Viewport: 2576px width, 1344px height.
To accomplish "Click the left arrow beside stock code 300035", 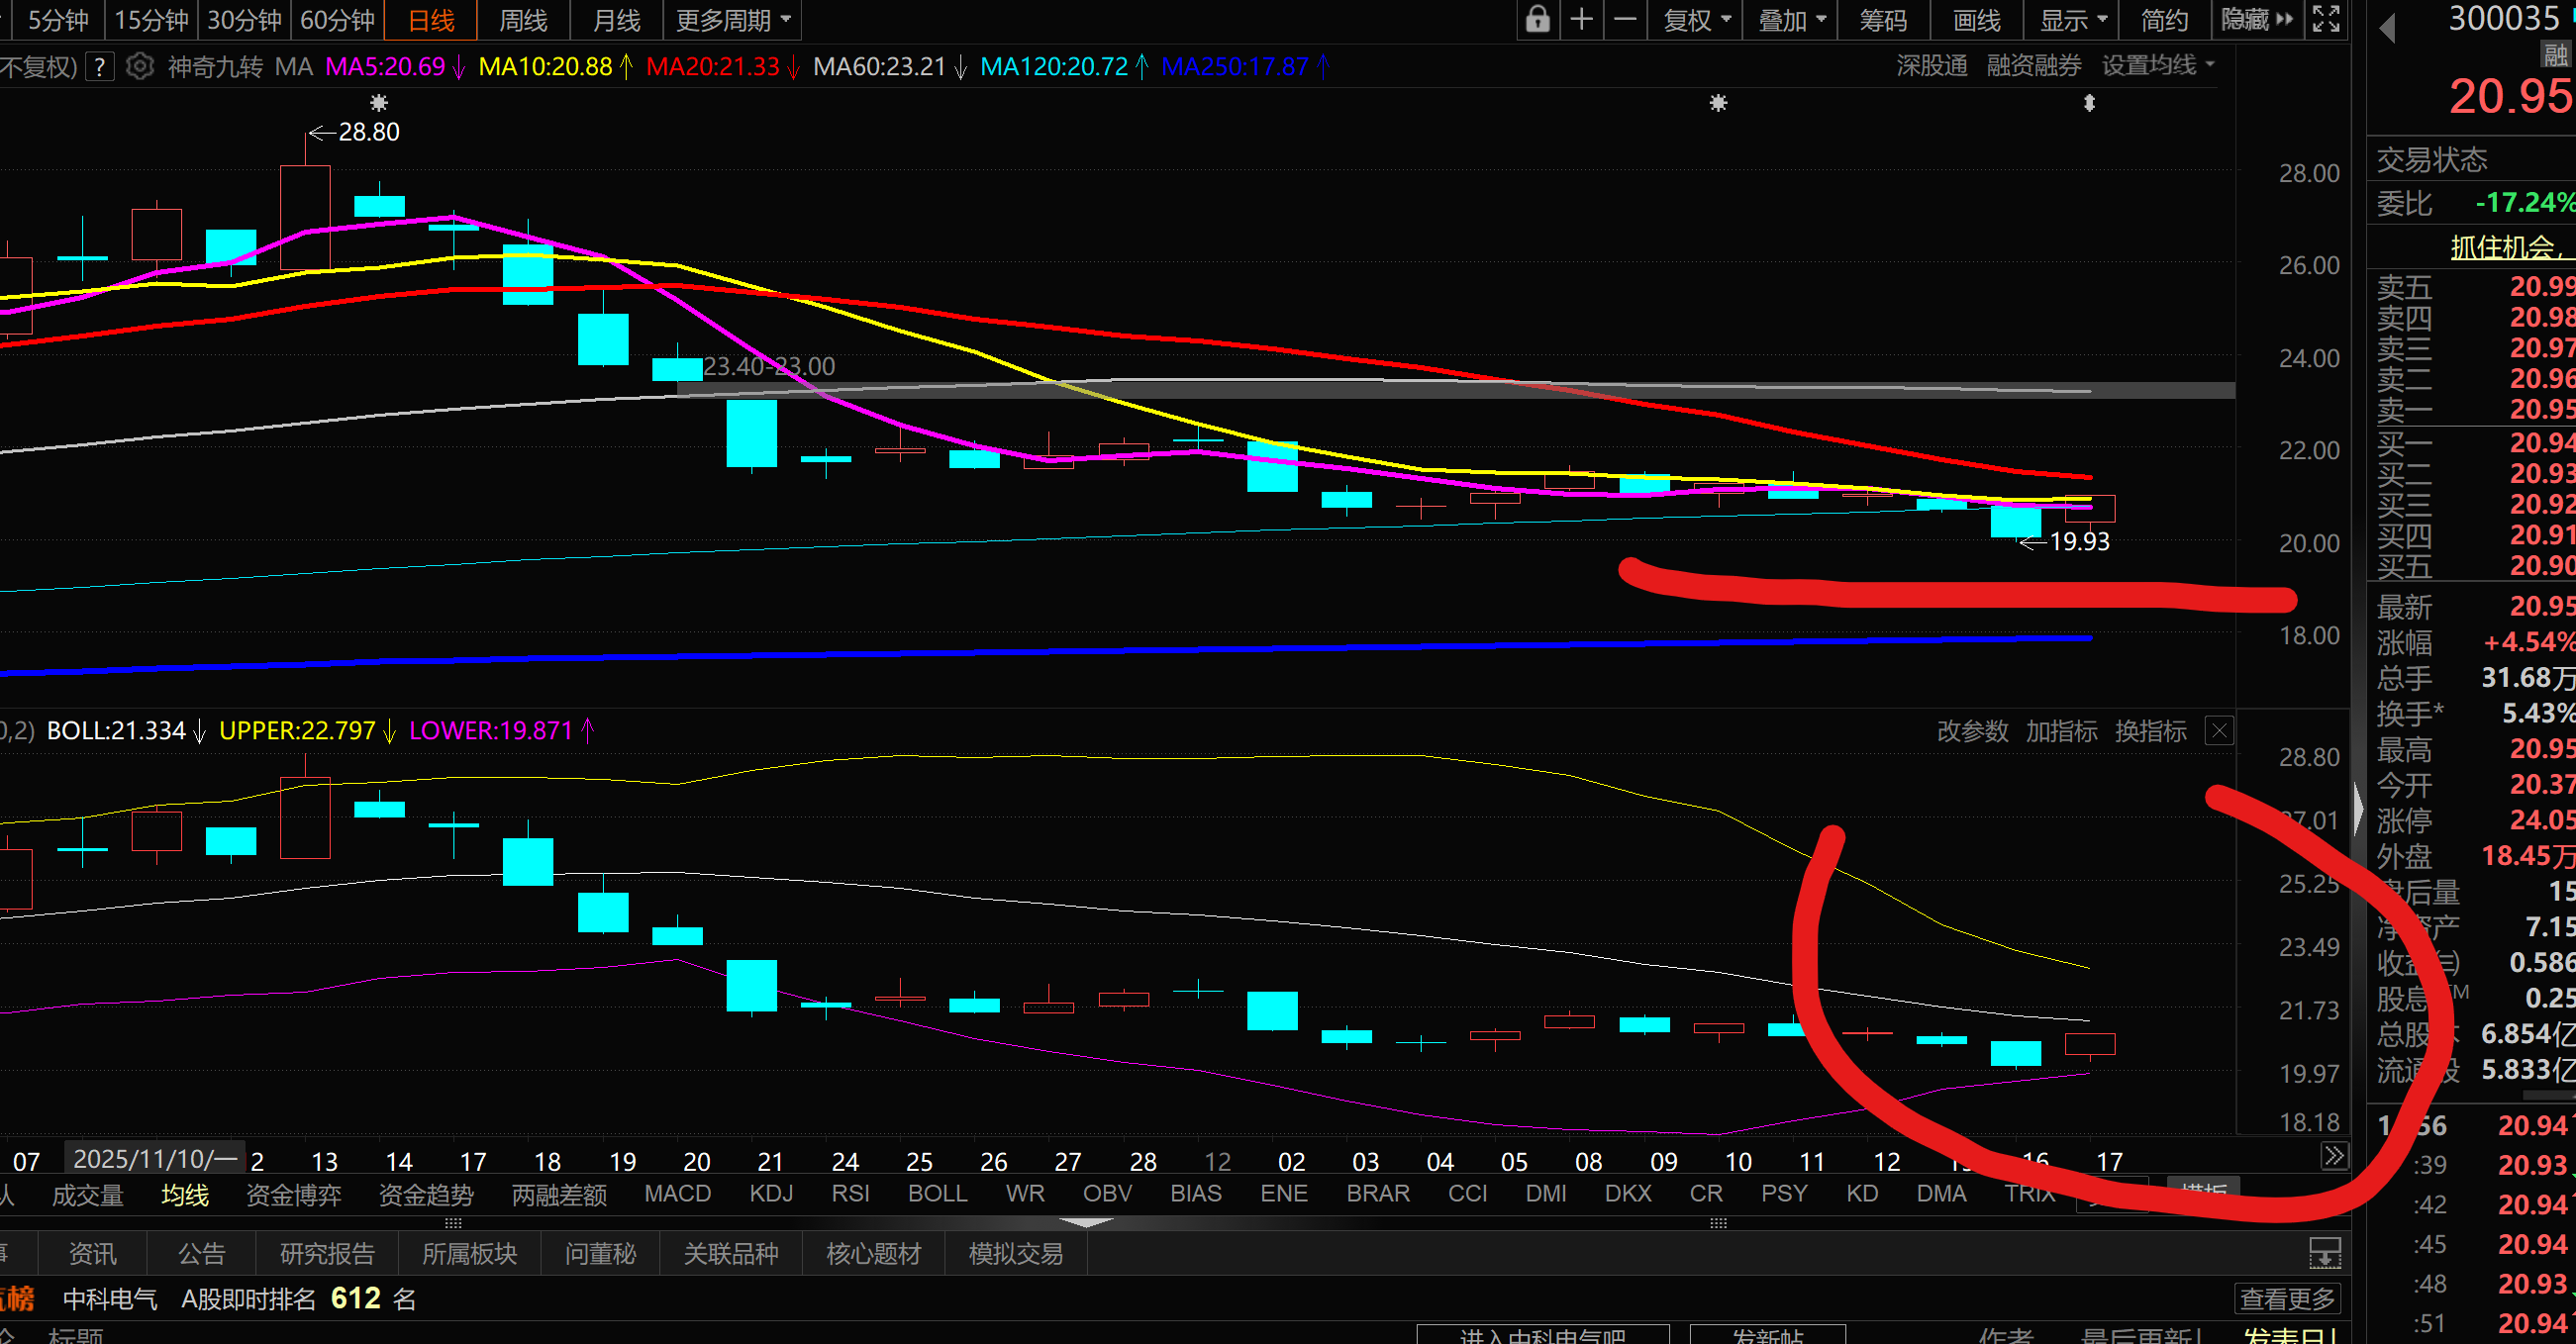I will [2388, 28].
